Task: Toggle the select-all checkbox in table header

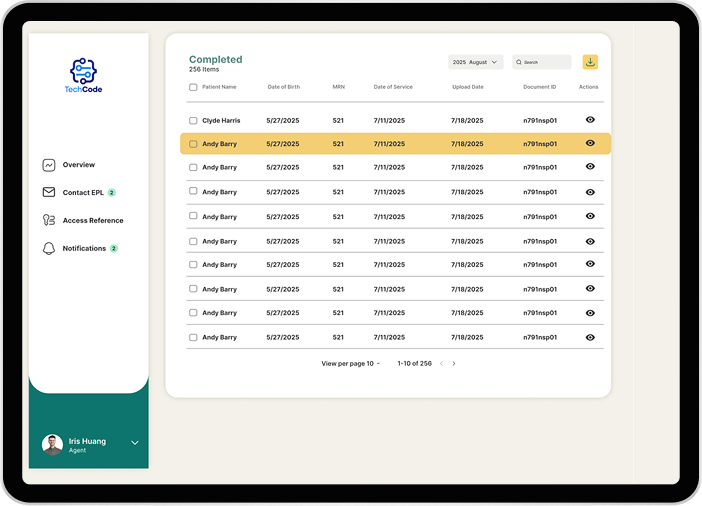Action: 193,87
